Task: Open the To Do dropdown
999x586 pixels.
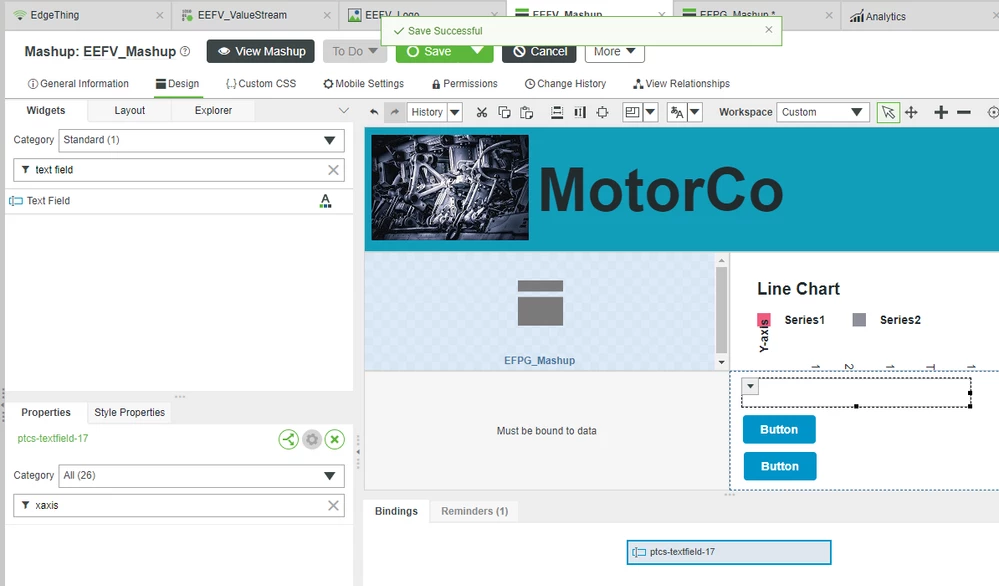Action: pos(355,51)
